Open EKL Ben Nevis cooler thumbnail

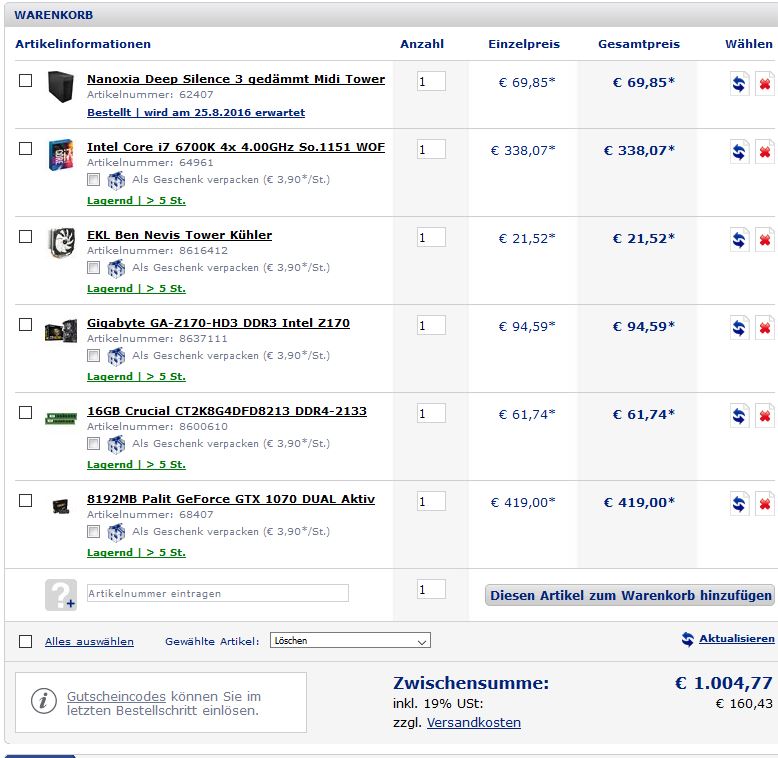click(x=62, y=243)
